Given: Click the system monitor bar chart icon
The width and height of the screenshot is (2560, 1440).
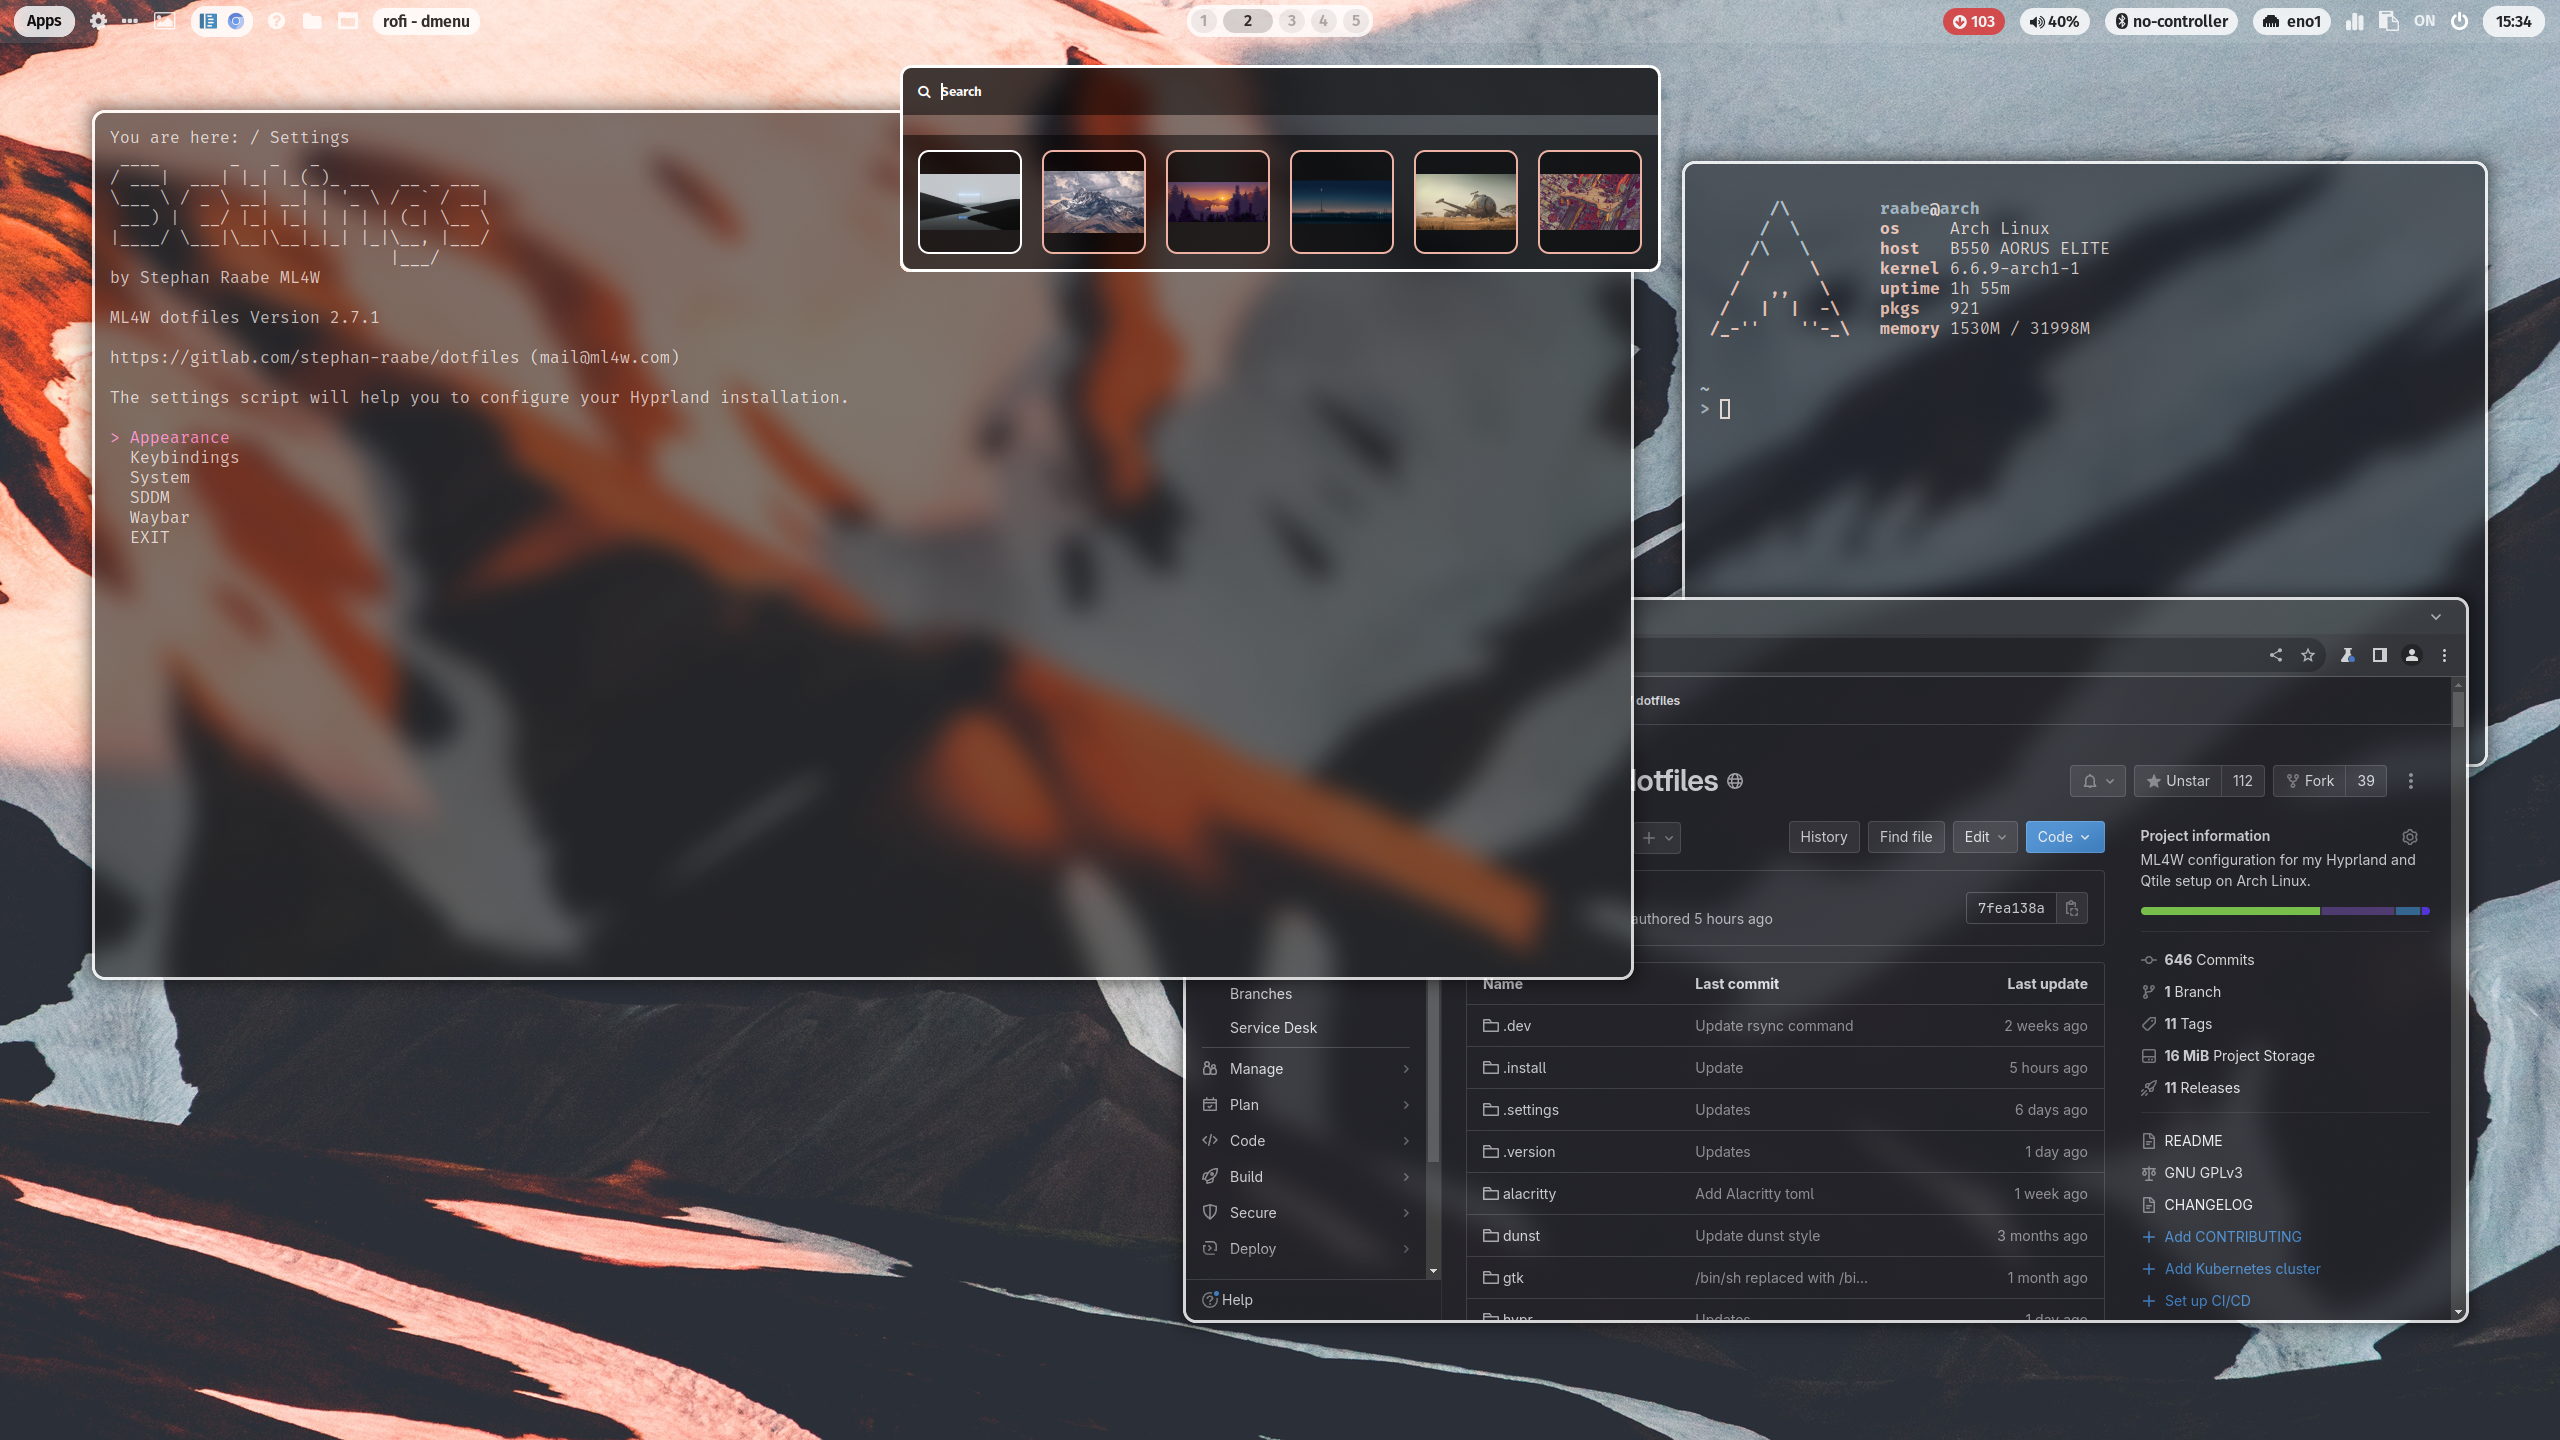Looking at the screenshot, I should click(2355, 21).
